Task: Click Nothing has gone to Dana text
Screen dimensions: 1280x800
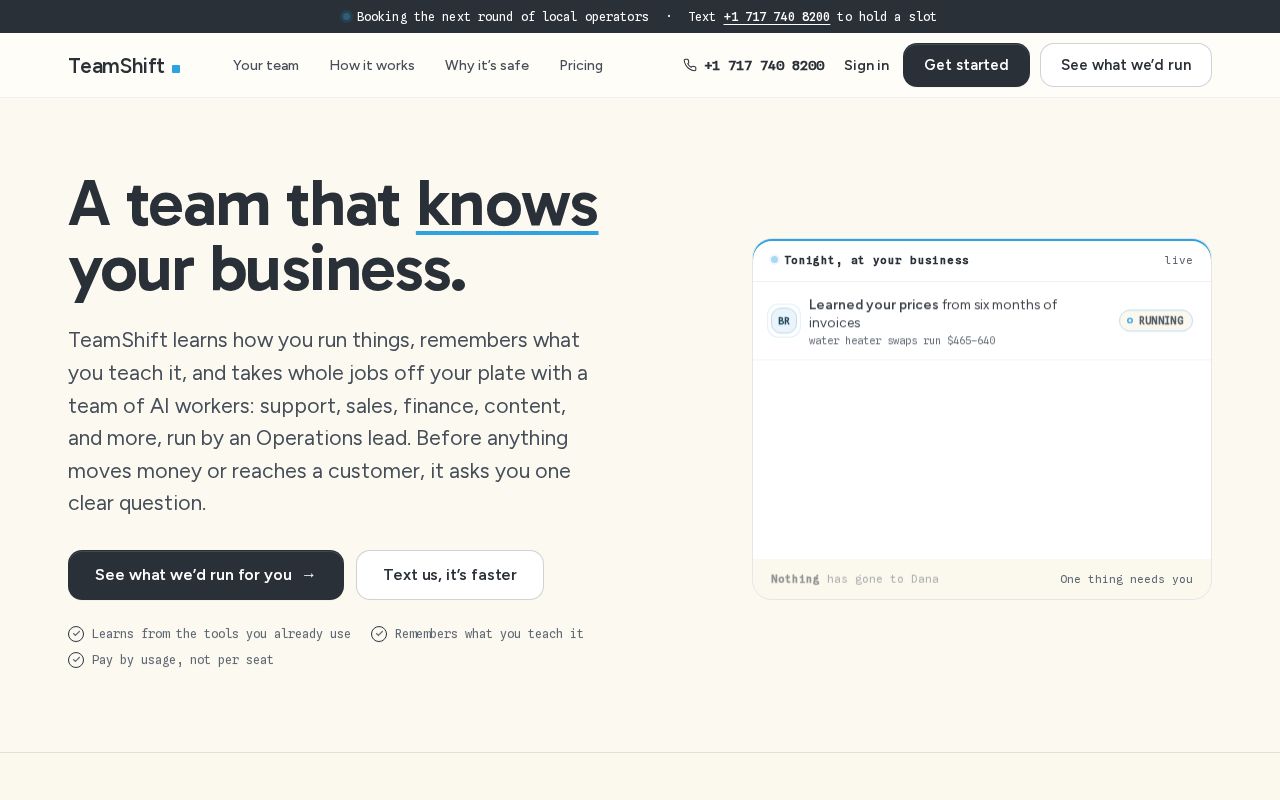Action: [855, 579]
